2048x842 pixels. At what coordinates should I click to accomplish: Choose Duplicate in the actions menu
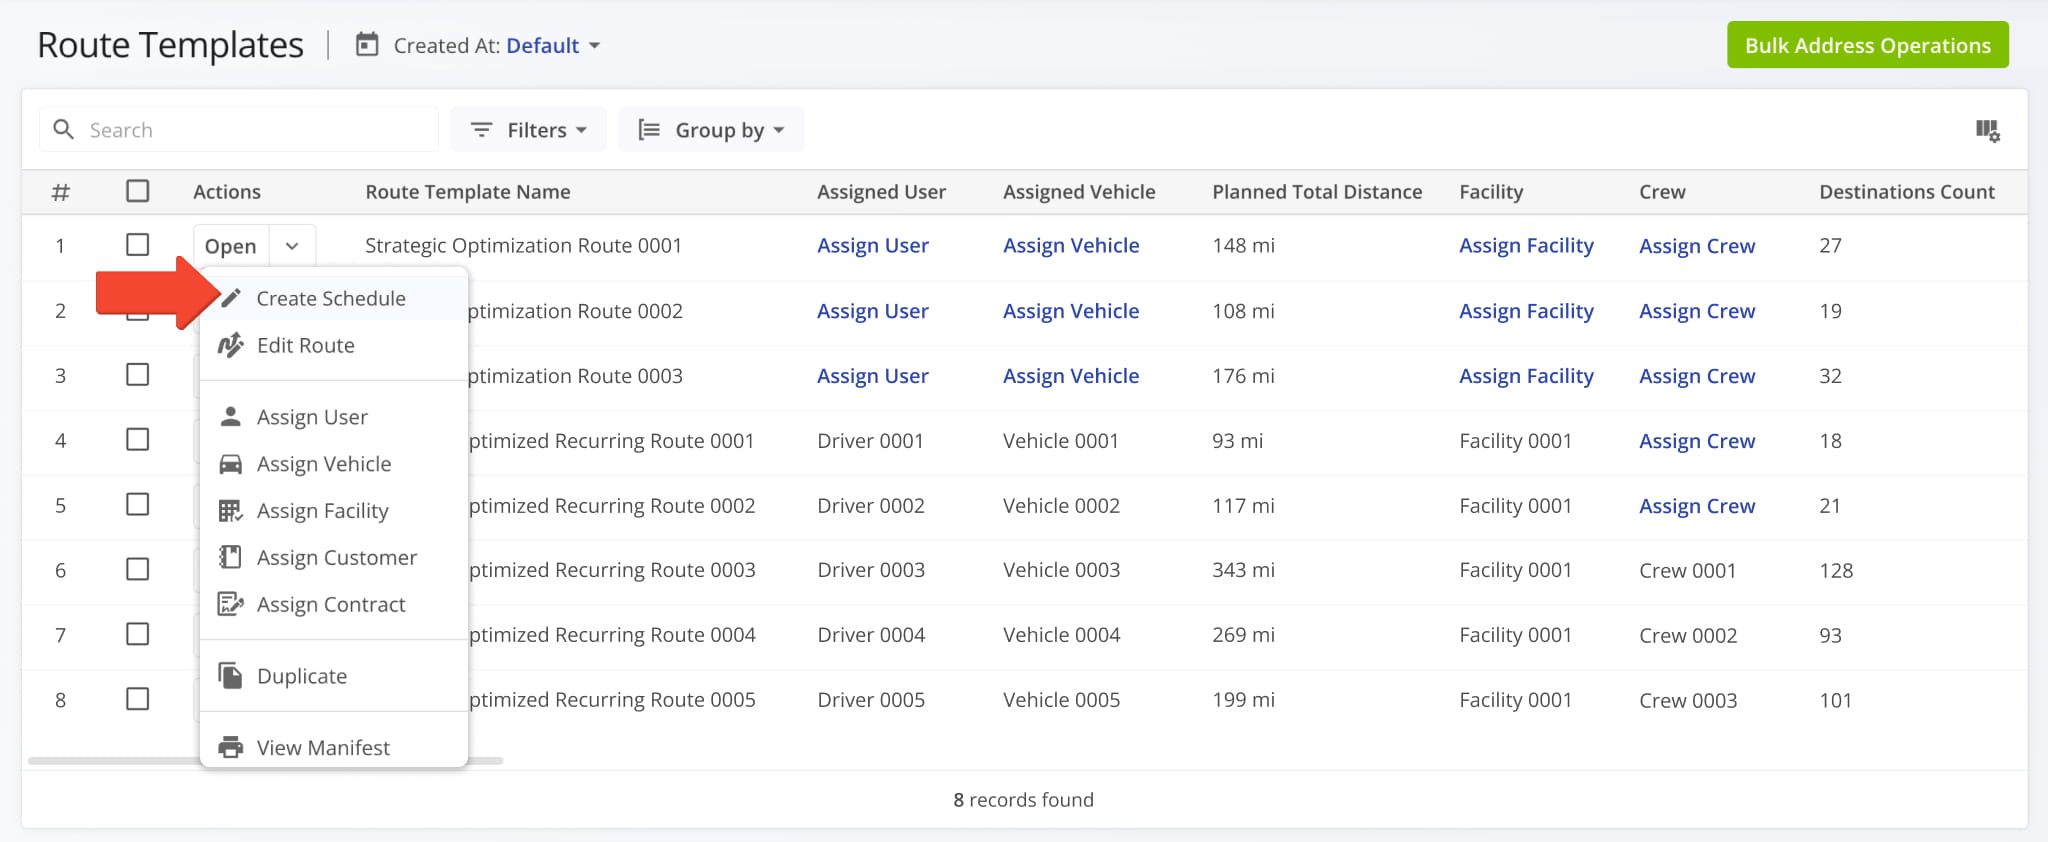(x=334, y=676)
